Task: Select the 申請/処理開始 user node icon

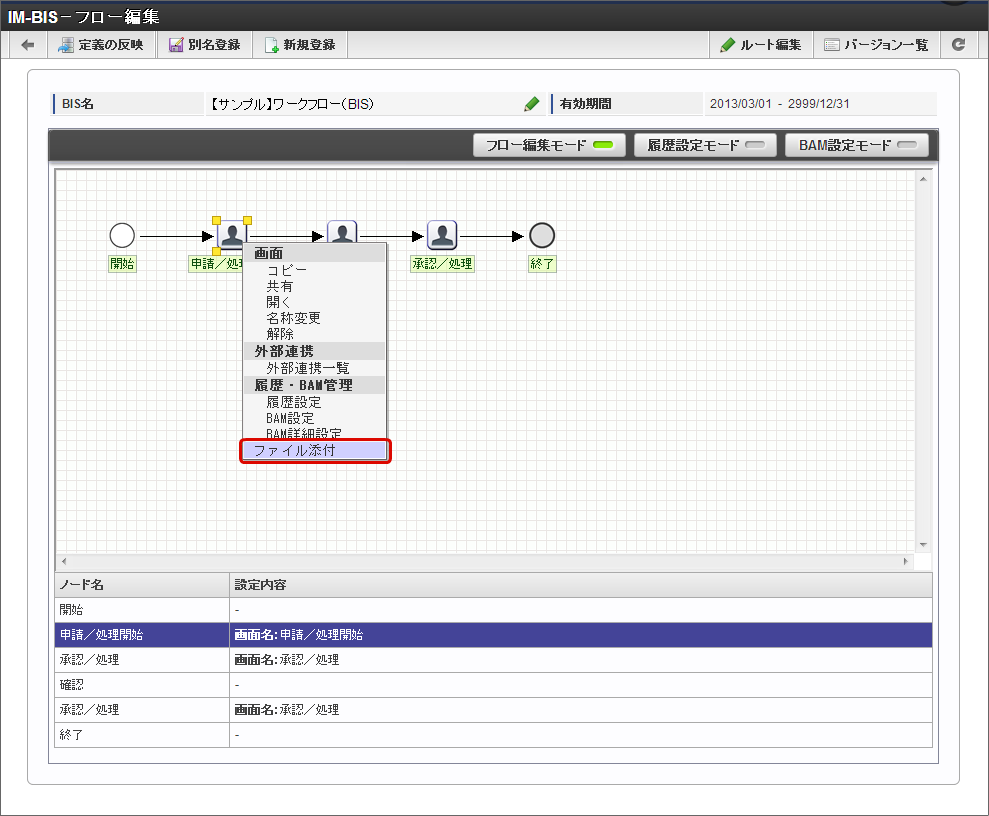Action: tap(231, 235)
